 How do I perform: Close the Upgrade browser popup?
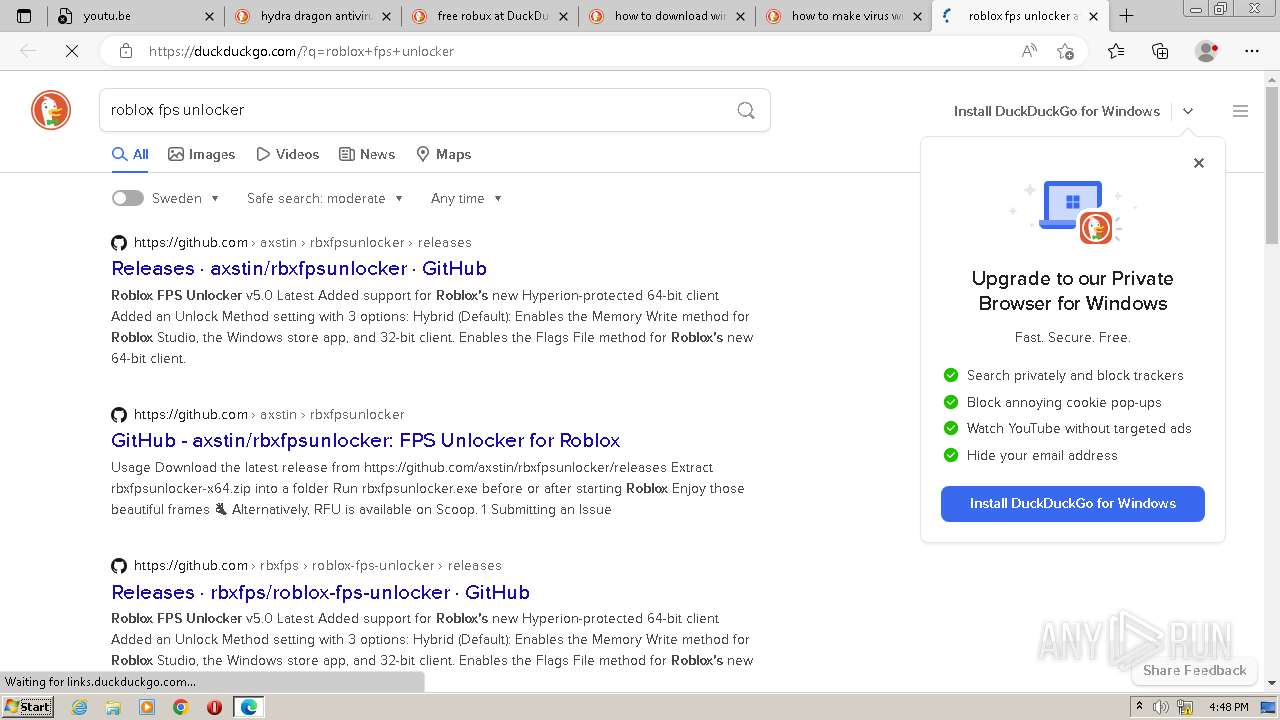pos(1199,163)
